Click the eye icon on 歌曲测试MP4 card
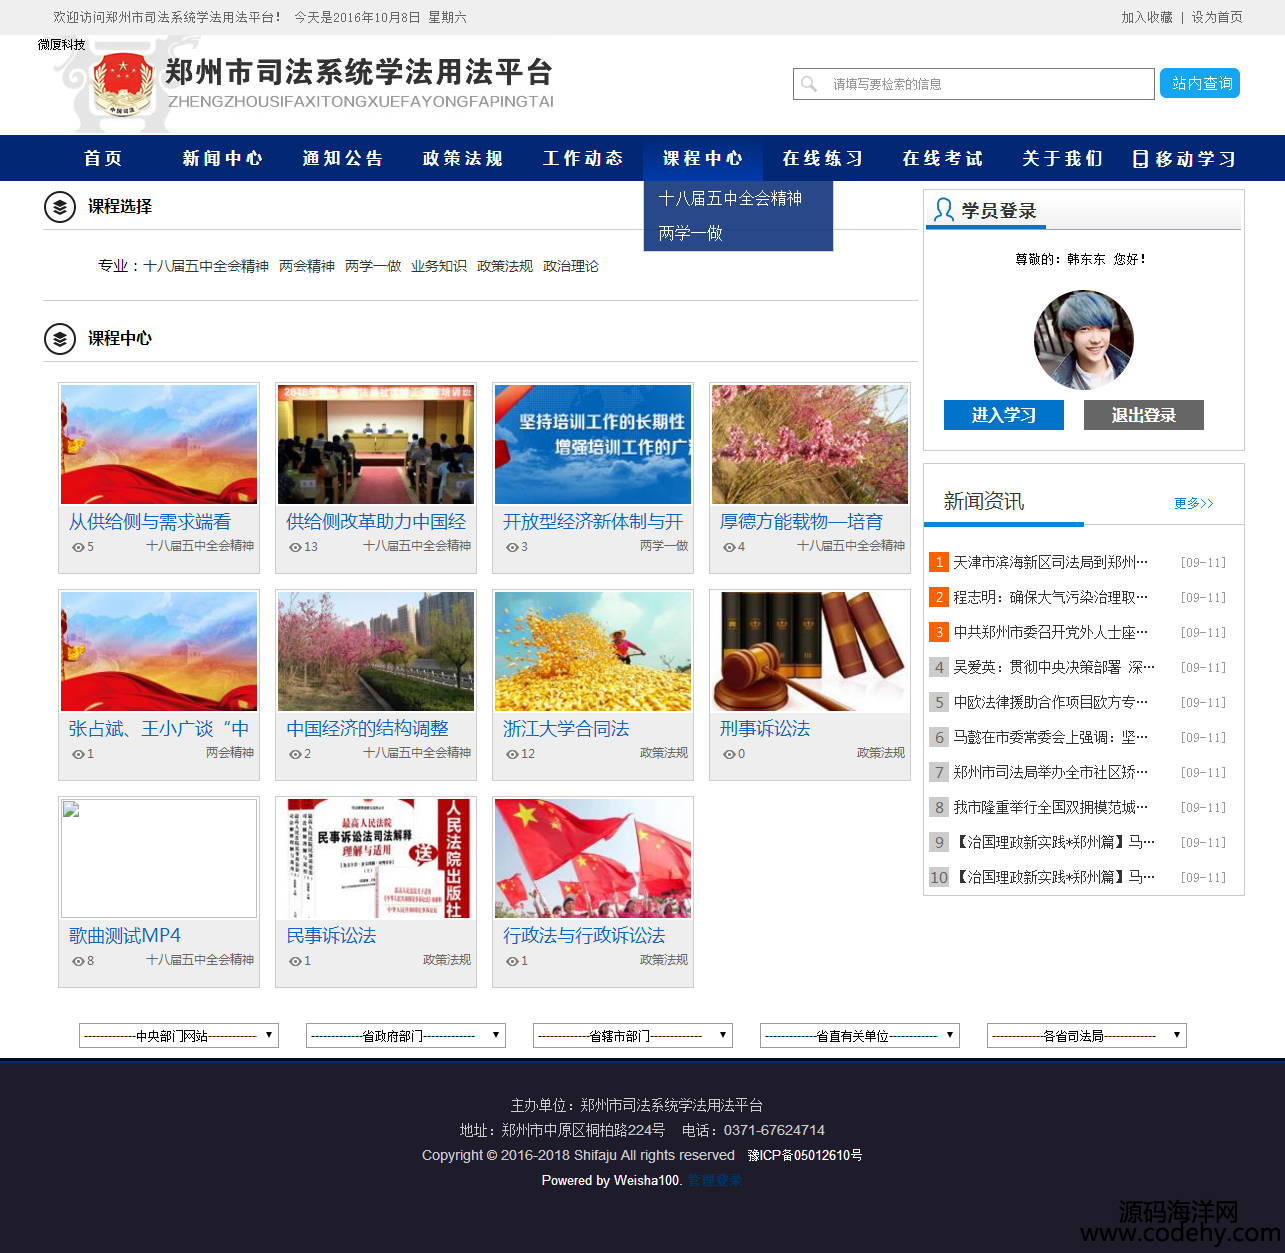Image resolution: width=1285 pixels, height=1253 pixels. click(x=78, y=961)
